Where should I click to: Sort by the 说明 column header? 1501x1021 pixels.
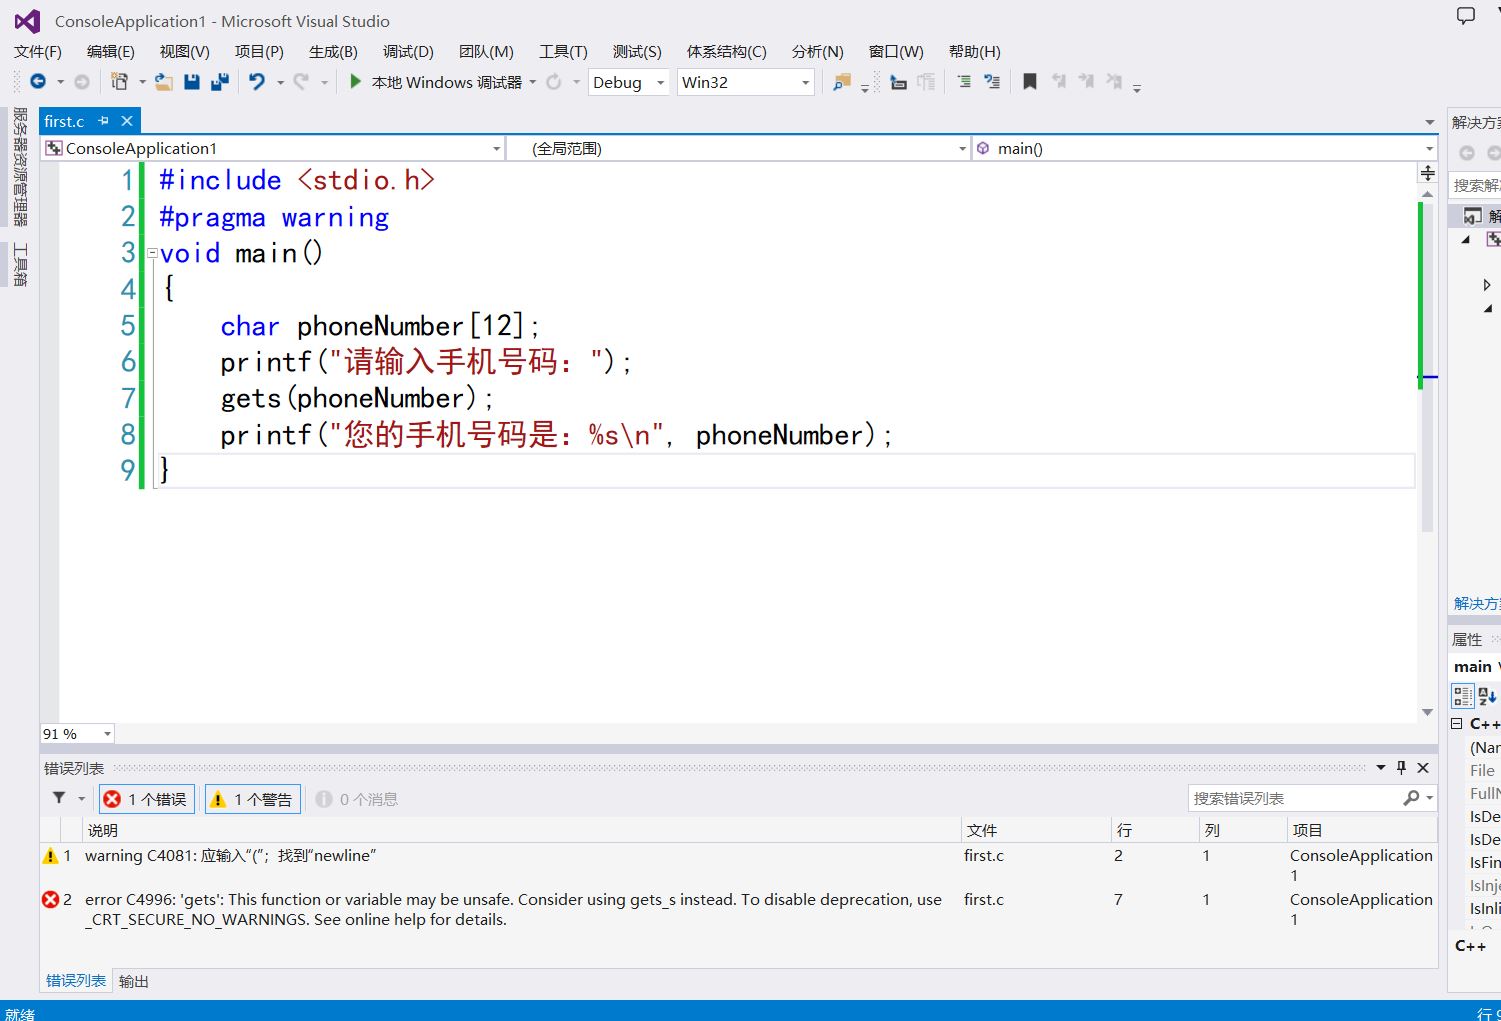(522, 830)
